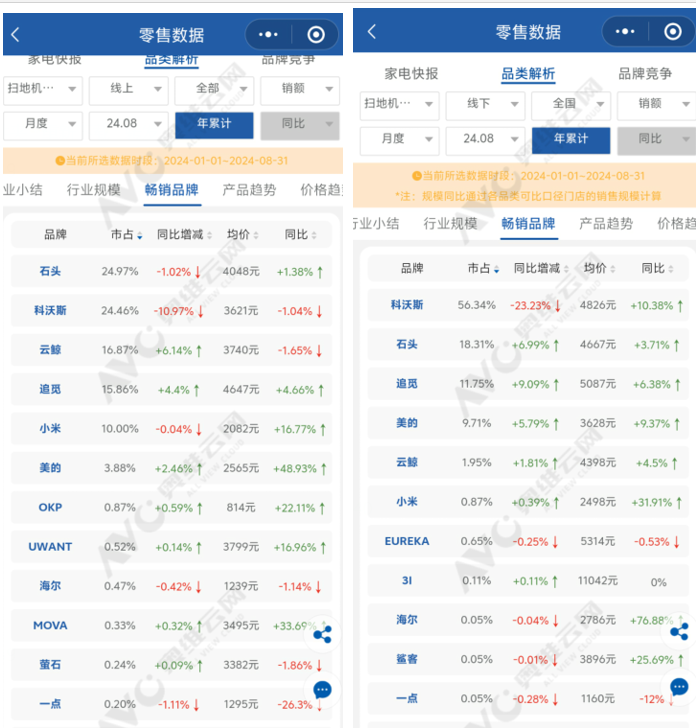Click 11042元 average price cell
The width and height of the screenshot is (696, 728).
point(598,581)
